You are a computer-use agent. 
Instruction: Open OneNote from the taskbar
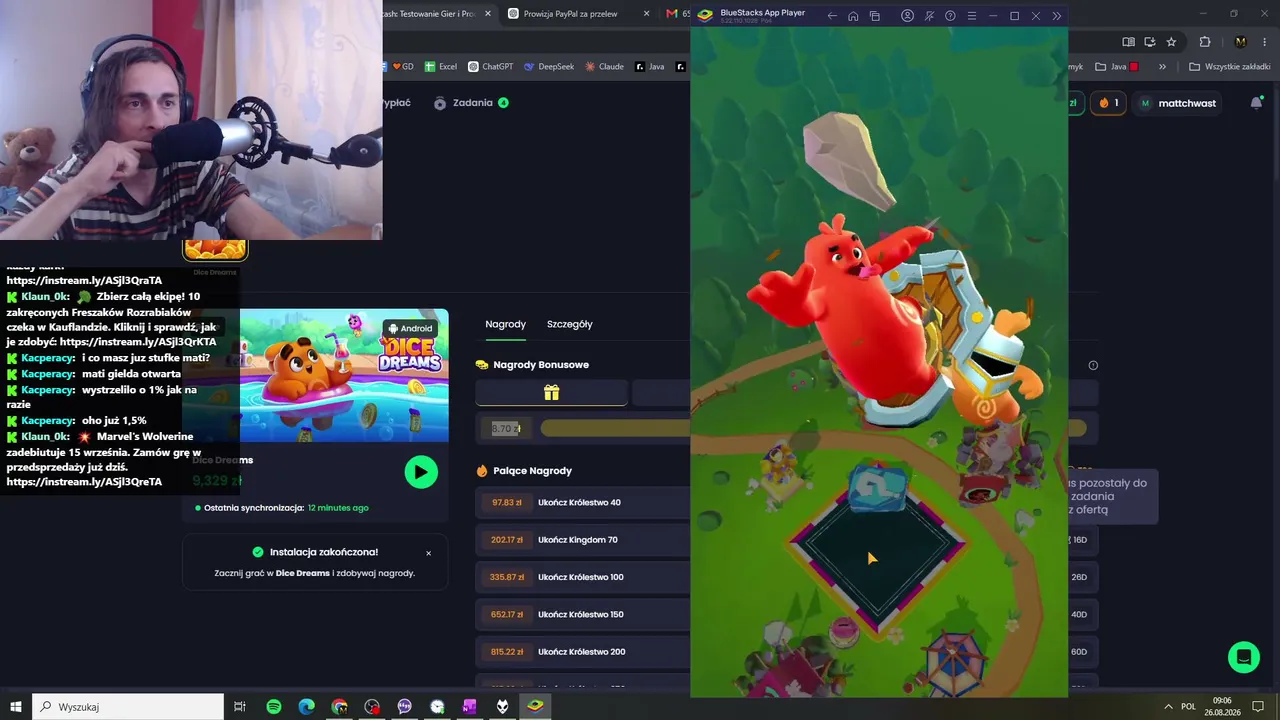point(469,707)
